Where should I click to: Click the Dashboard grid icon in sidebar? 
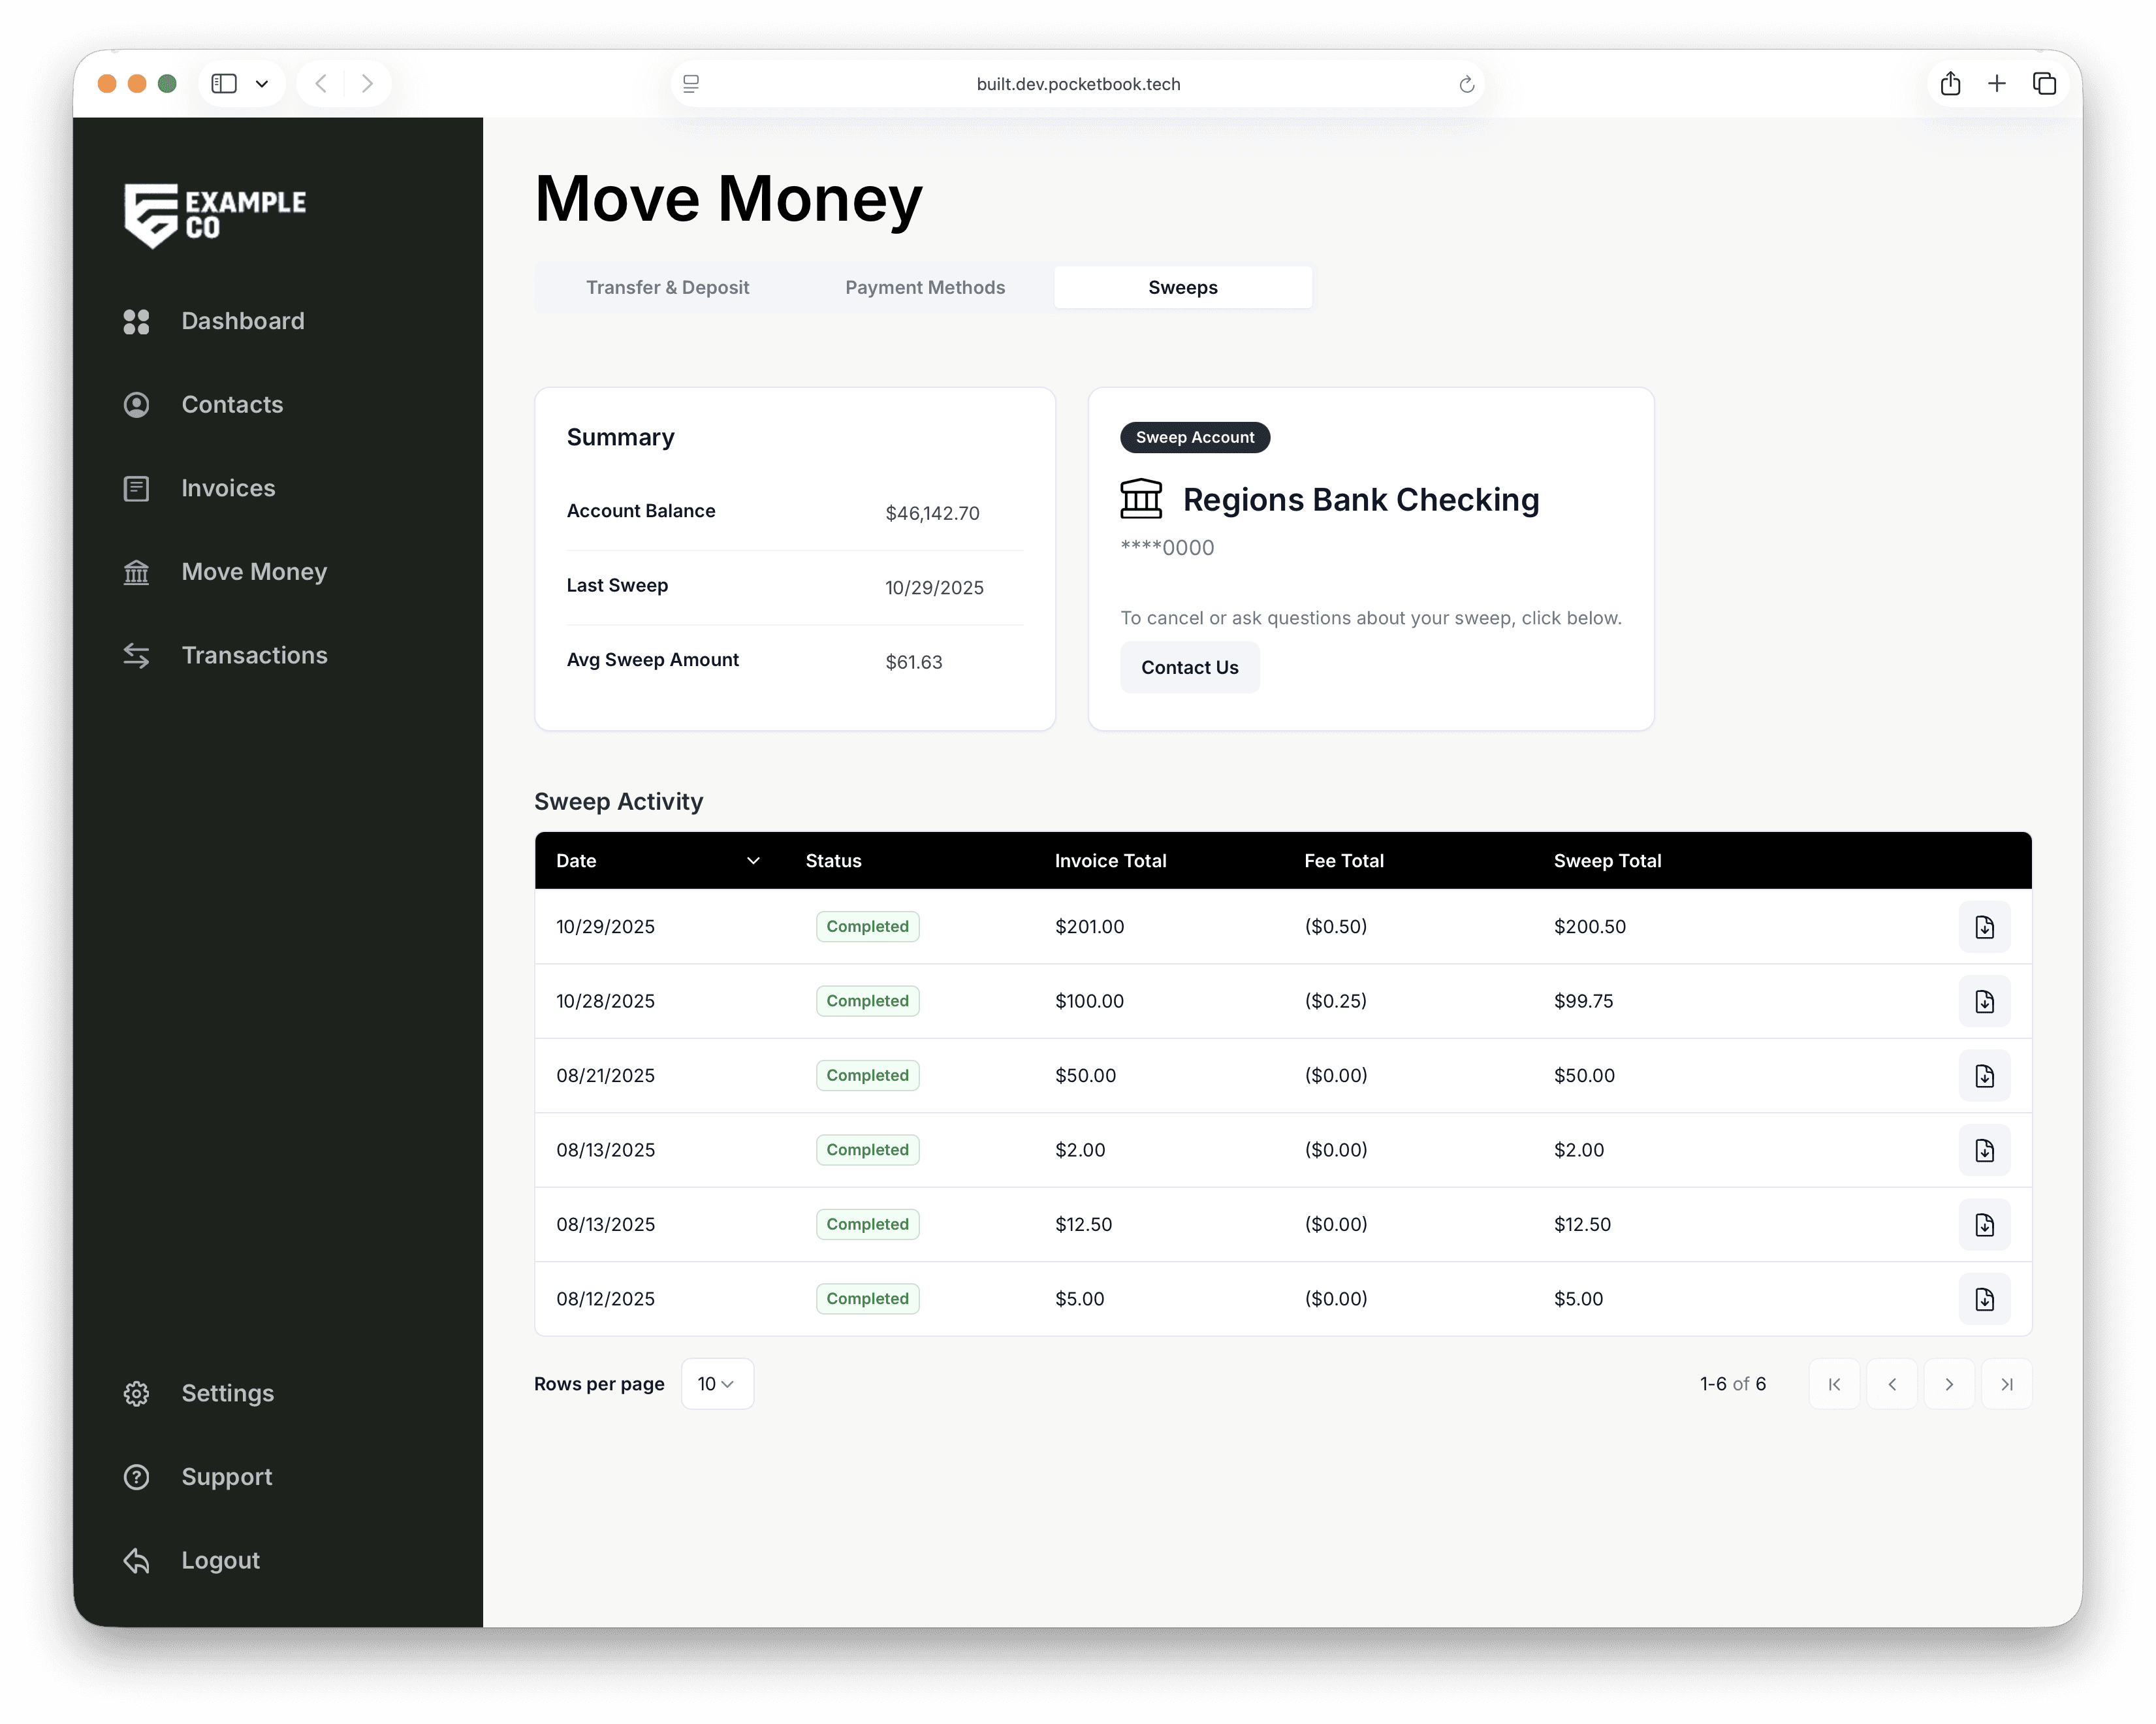136,321
